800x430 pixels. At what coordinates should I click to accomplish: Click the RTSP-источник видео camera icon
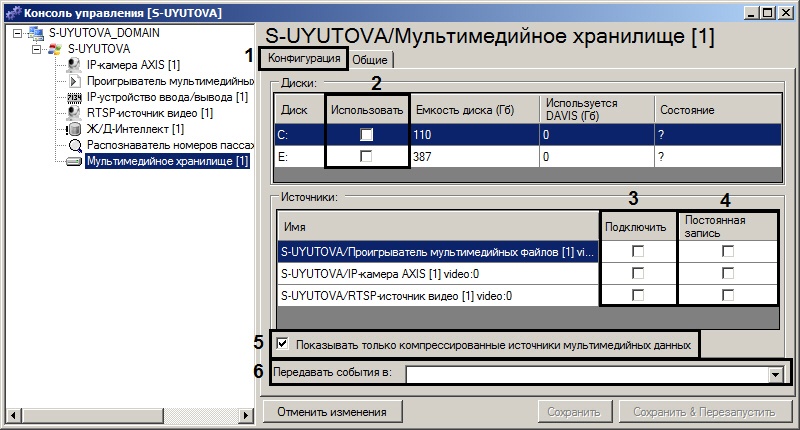[x=74, y=113]
